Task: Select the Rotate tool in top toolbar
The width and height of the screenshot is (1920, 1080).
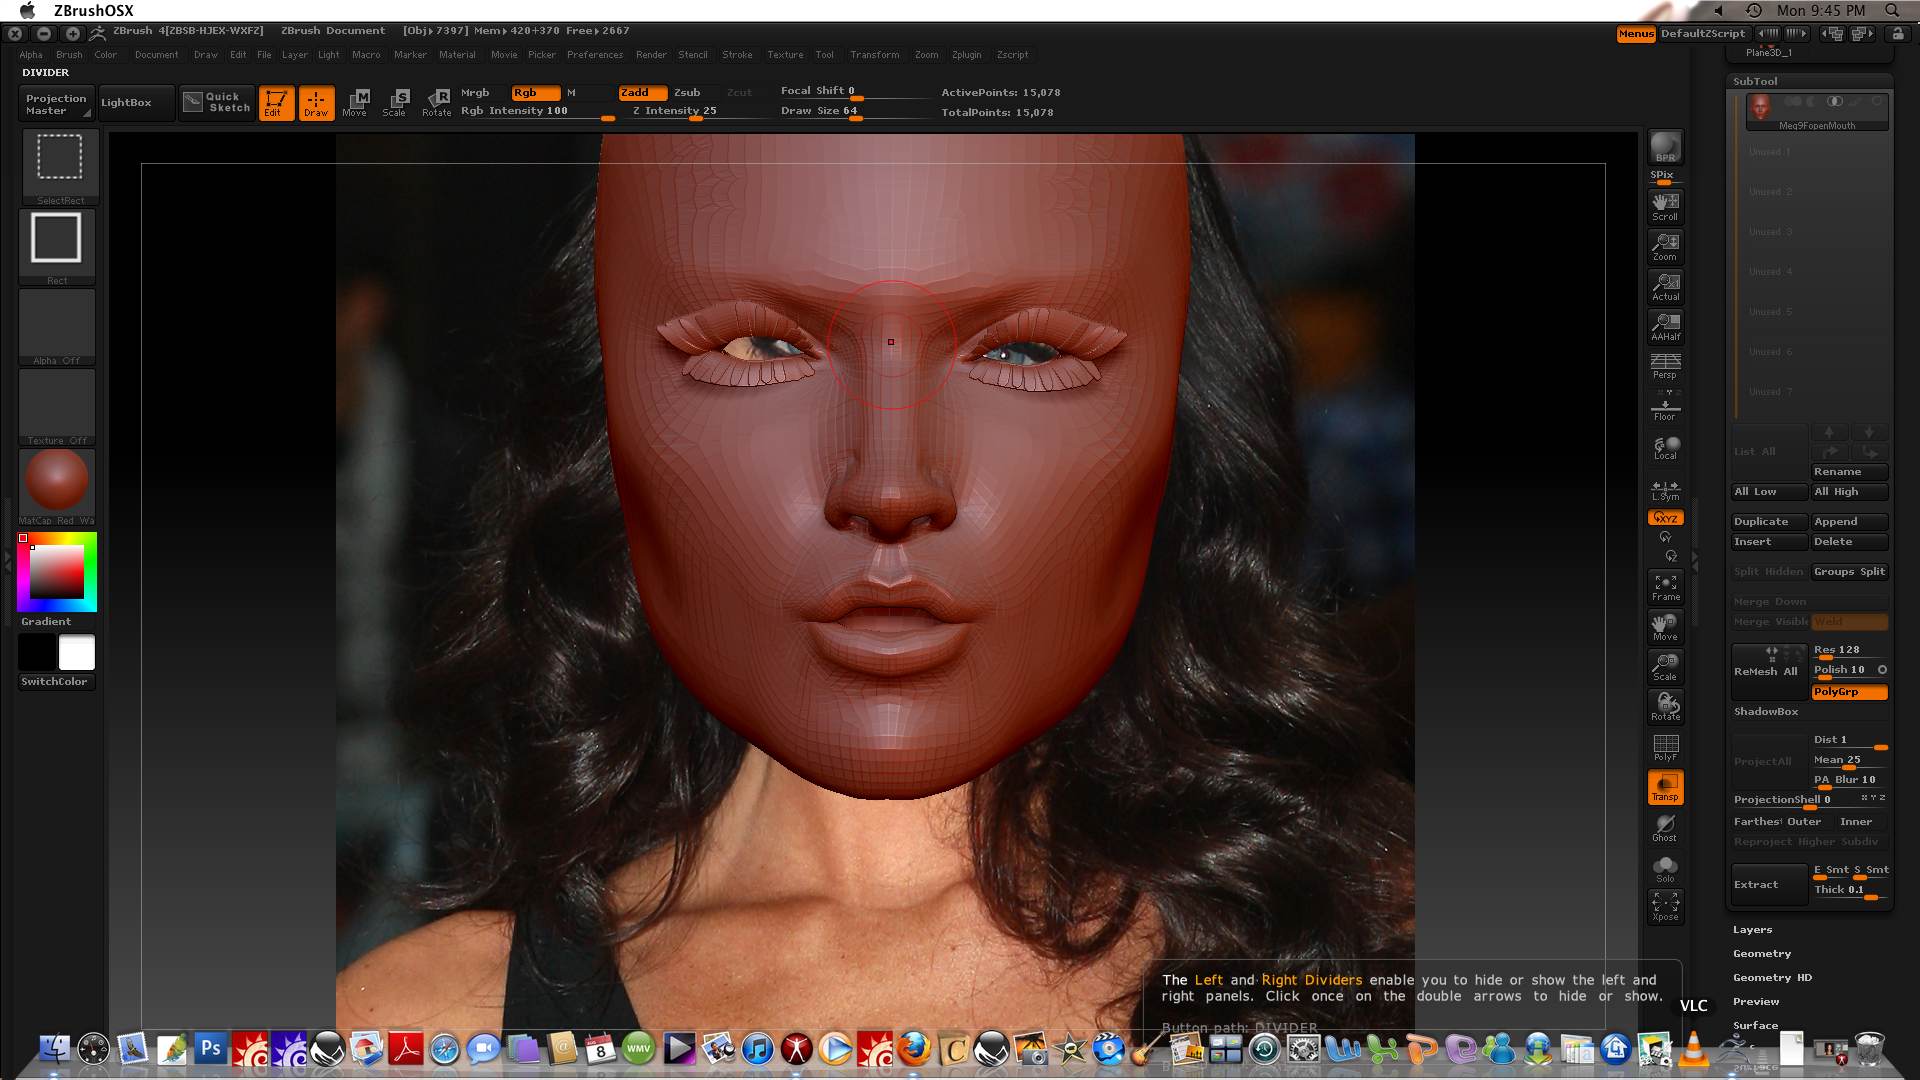Action: [x=437, y=103]
